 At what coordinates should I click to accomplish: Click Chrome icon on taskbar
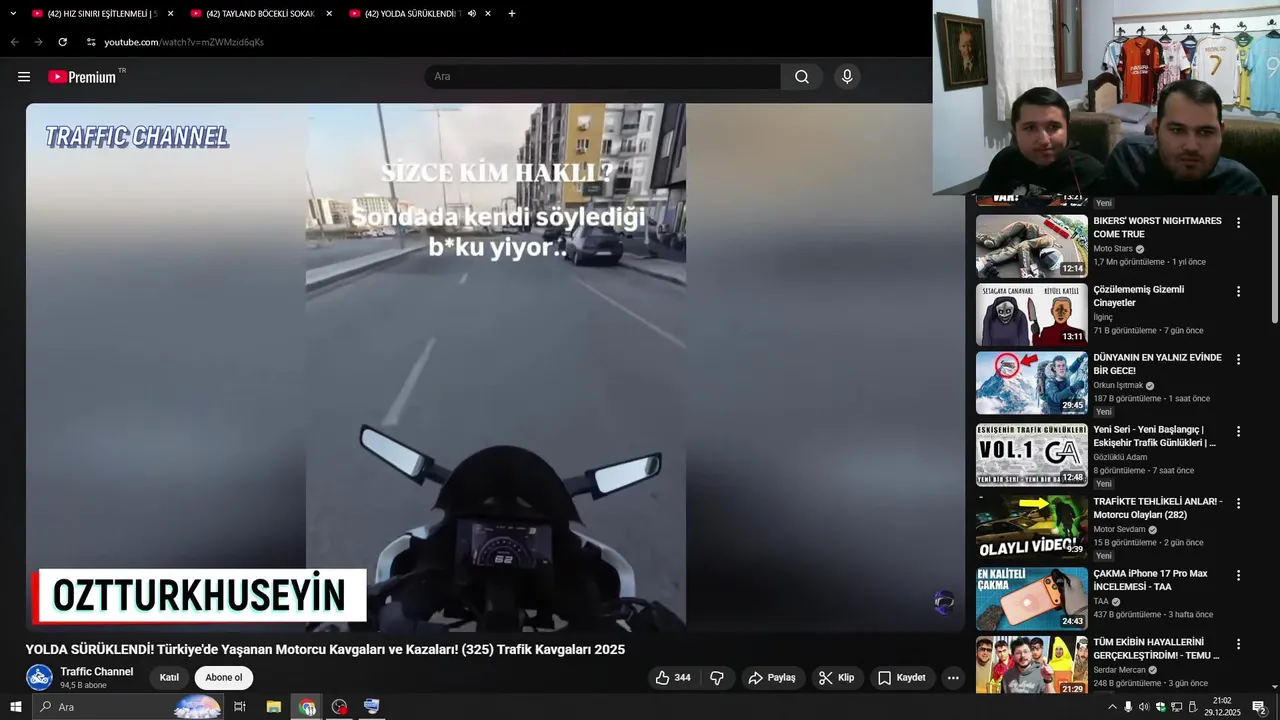pyautogui.click(x=307, y=707)
